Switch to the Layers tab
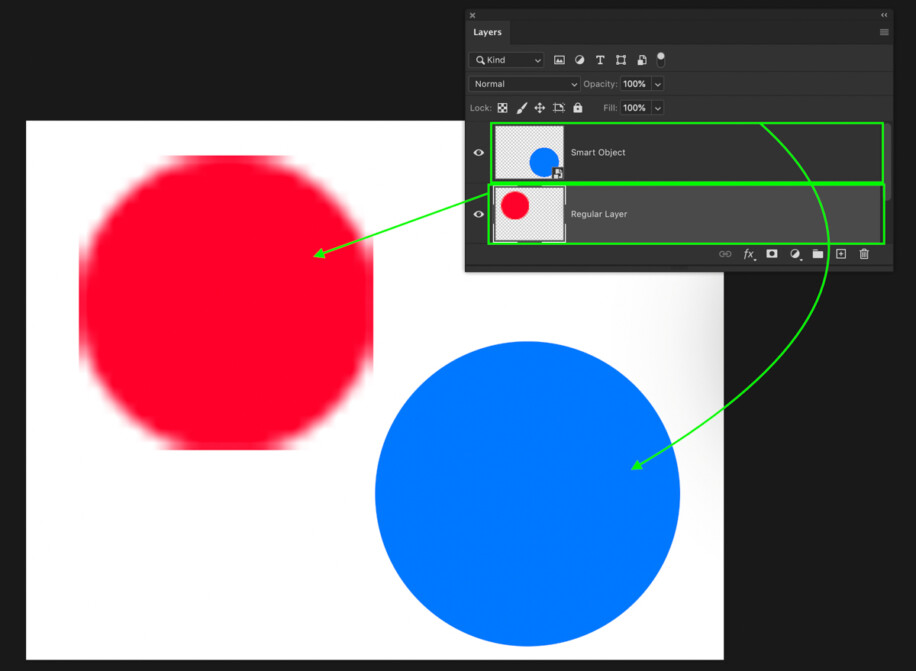 tap(488, 32)
